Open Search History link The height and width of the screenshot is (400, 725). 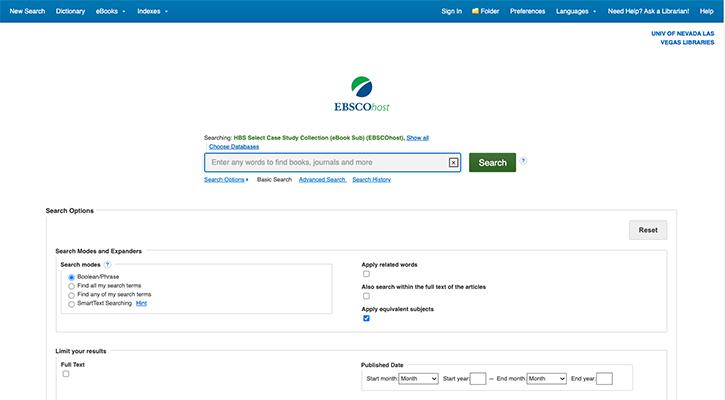pos(371,179)
